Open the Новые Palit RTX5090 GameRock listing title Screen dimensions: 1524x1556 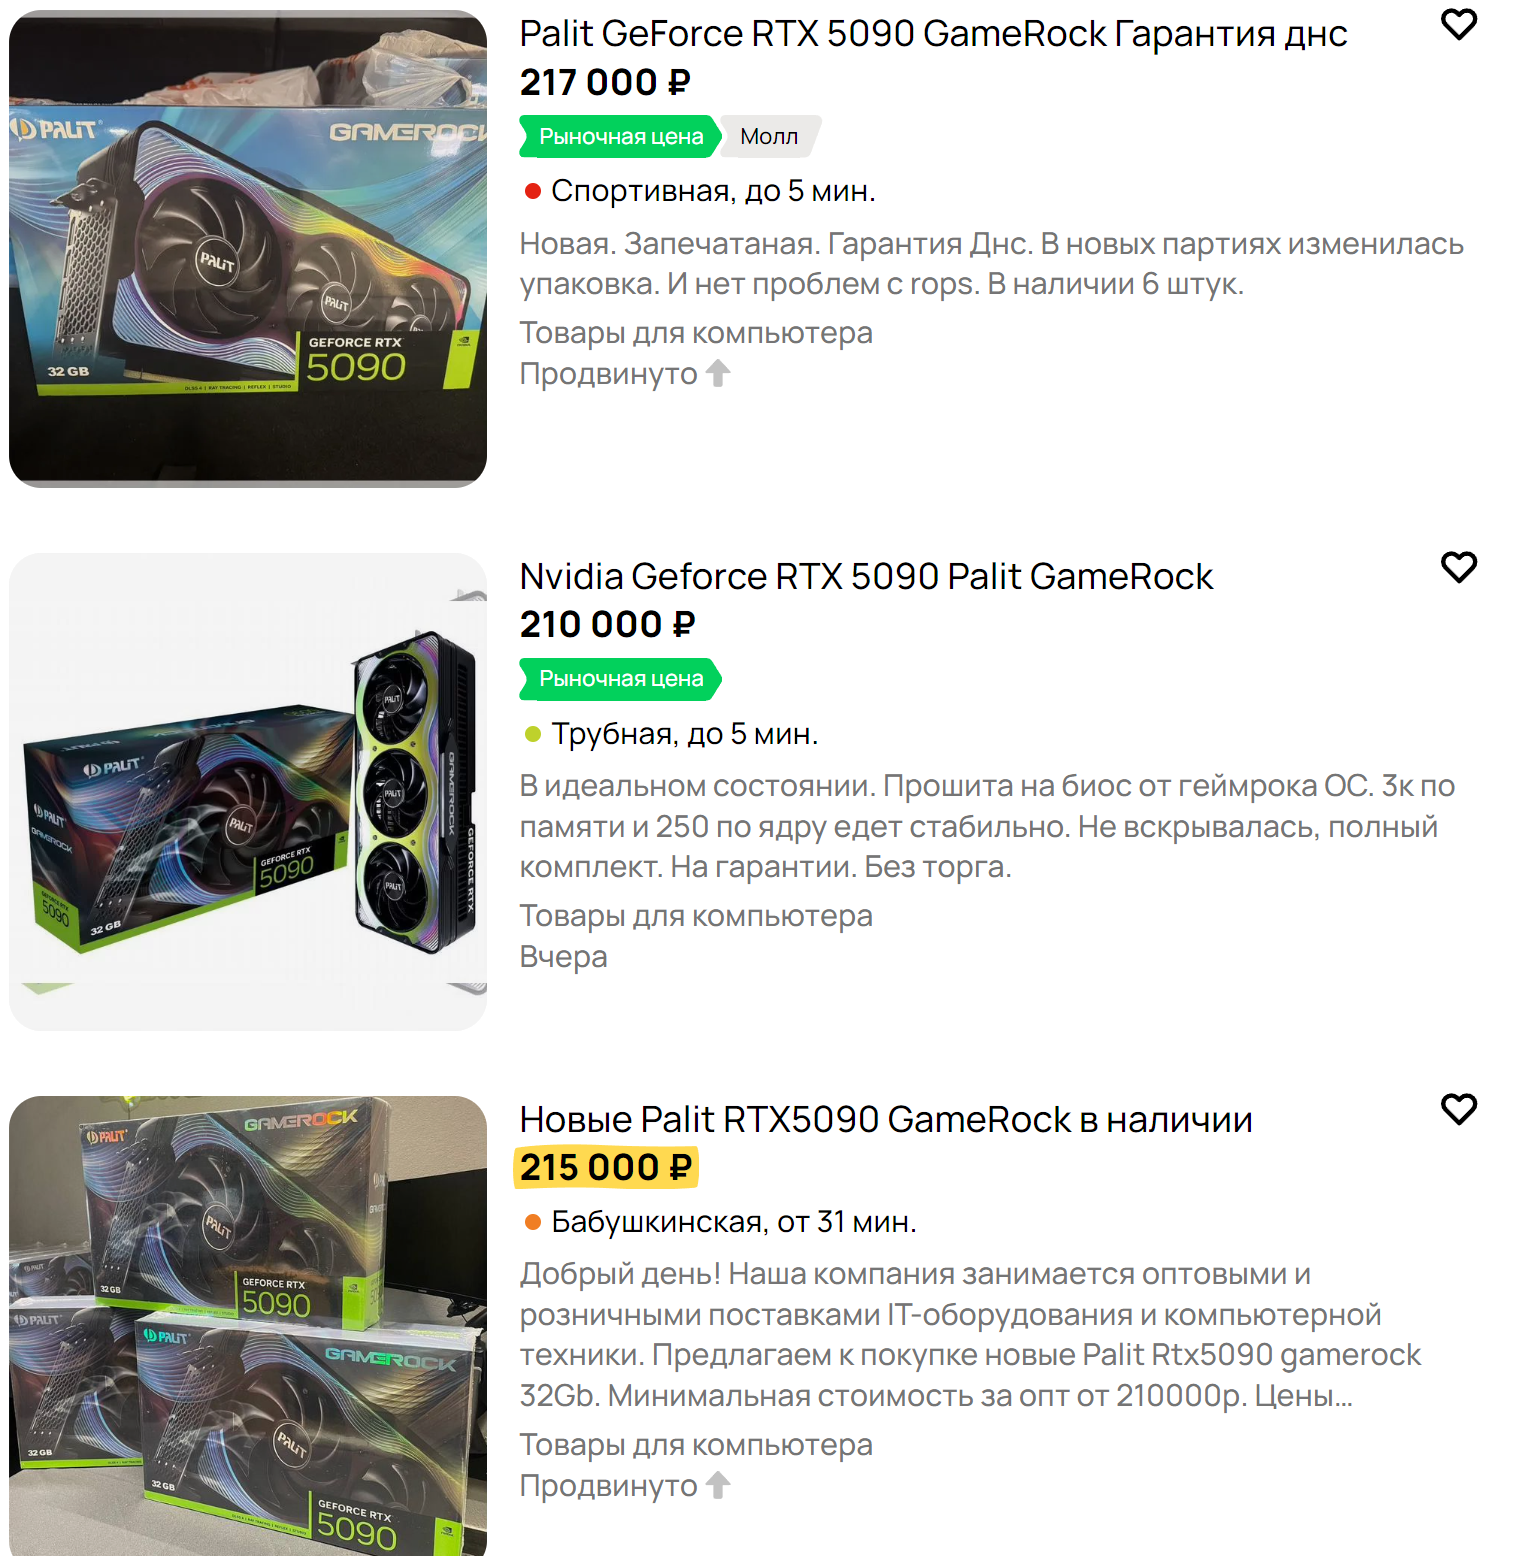[x=886, y=1120]
